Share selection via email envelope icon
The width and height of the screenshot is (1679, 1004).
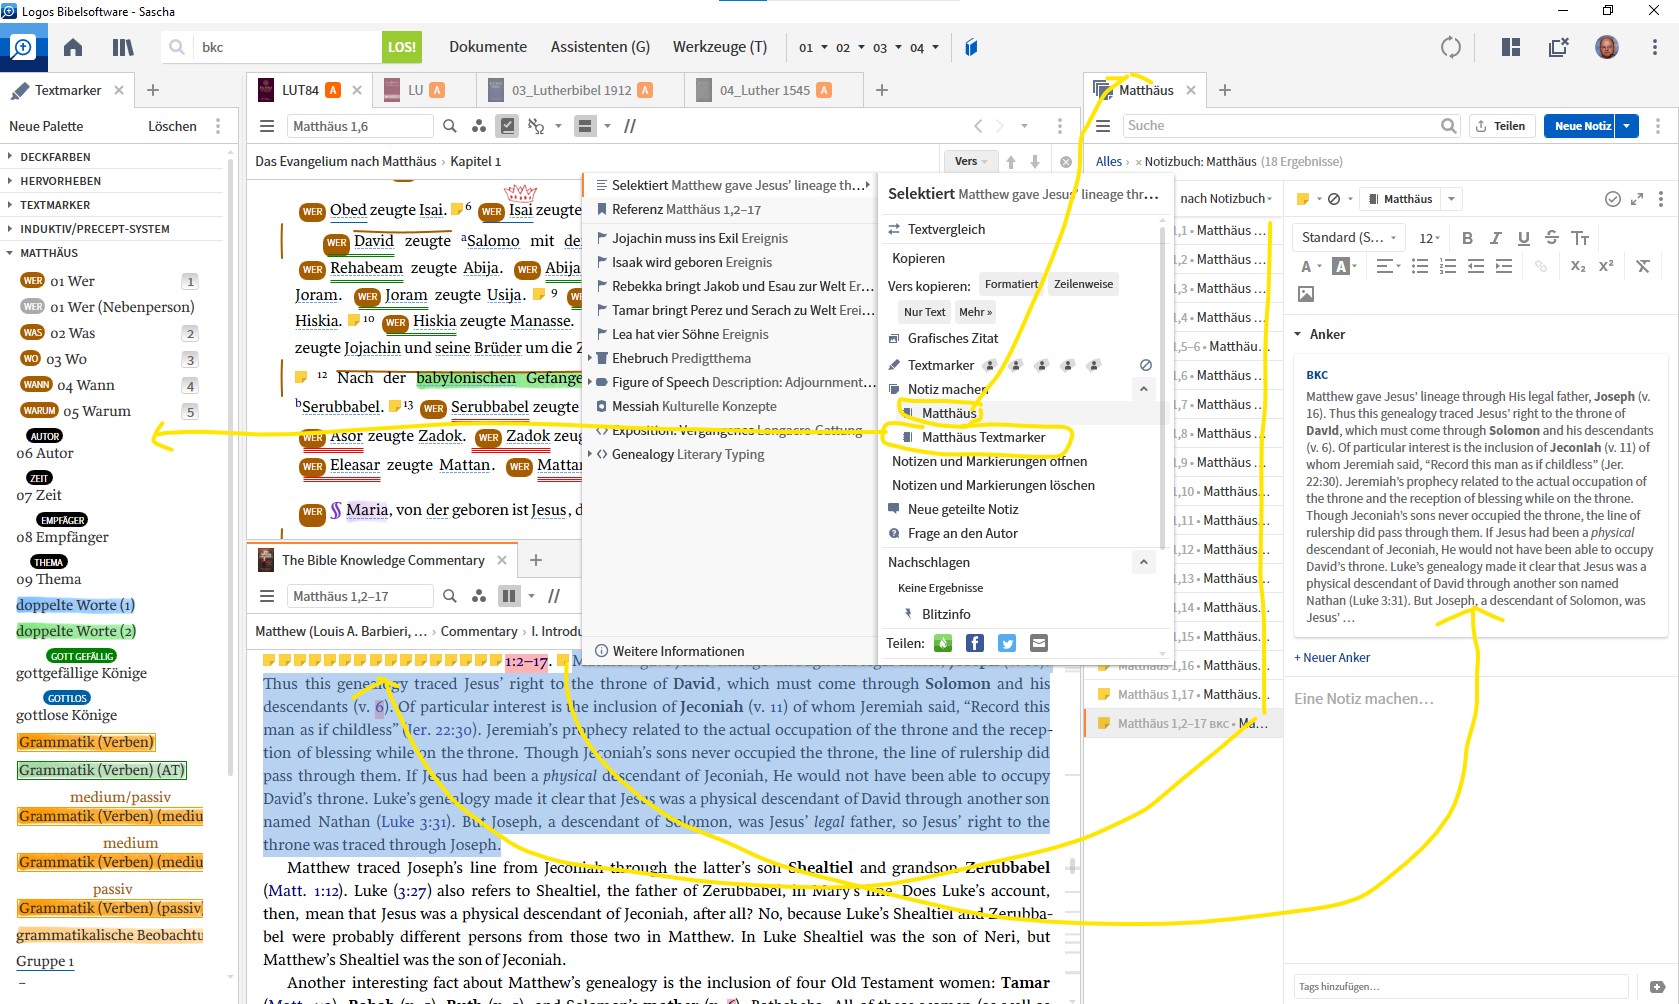click(1039, 643)
